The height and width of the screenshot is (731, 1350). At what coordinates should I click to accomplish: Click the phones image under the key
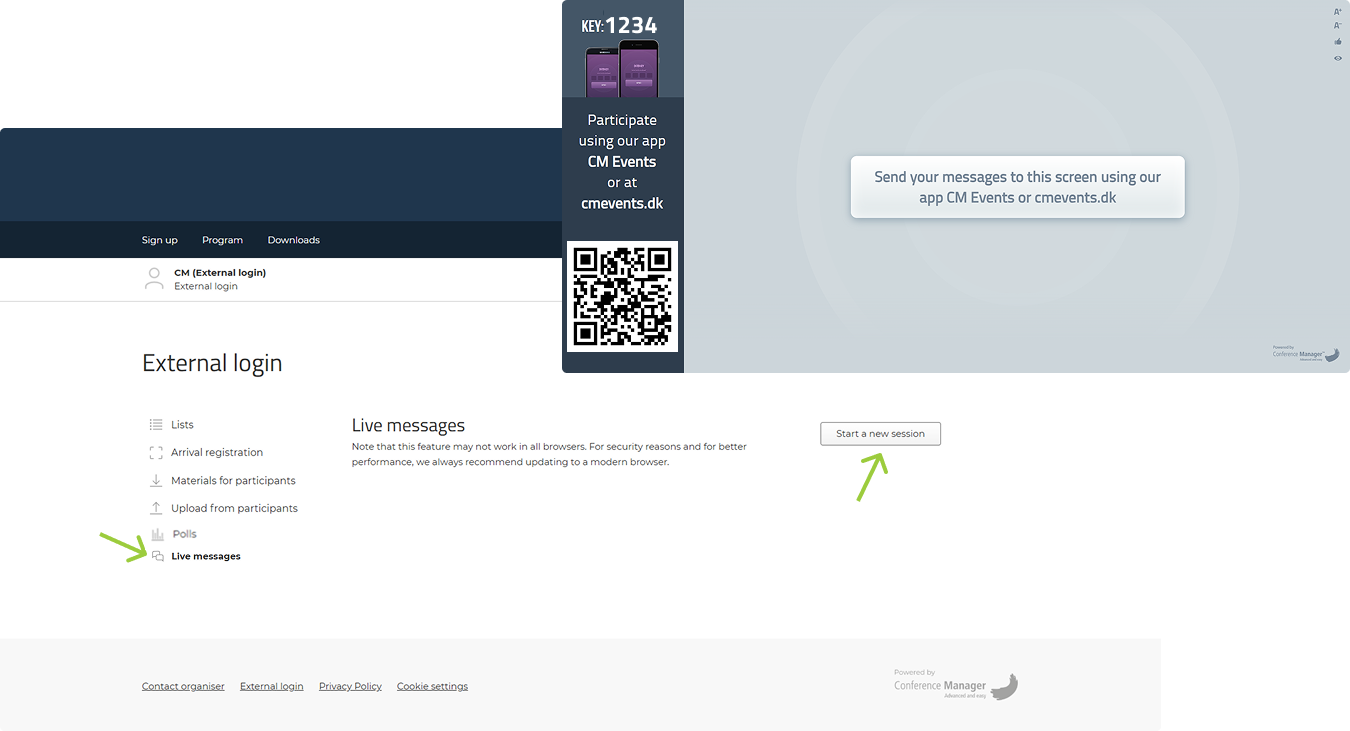click(x=622, y=68)
